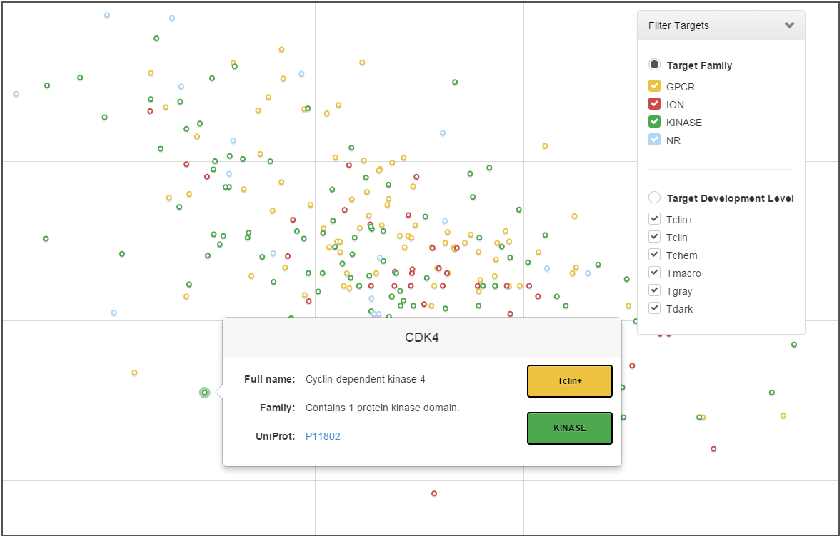Toggle the Tgray checkbox
The image size is (840, 537).
tap(654, 291)
